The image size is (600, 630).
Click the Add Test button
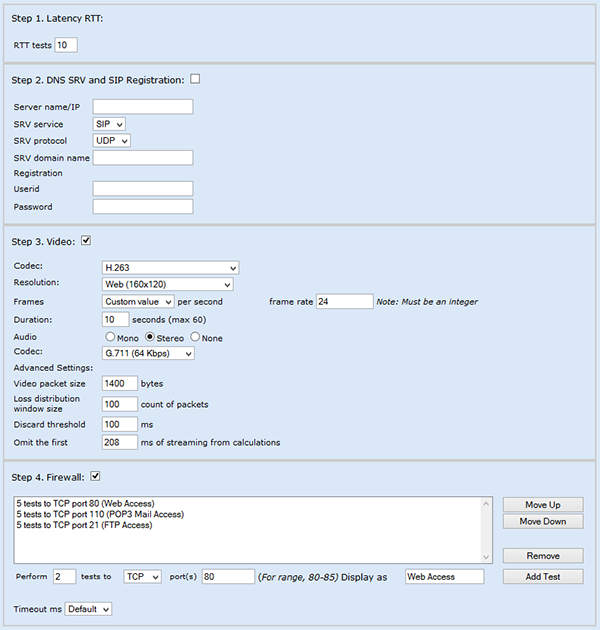point(543,577)
